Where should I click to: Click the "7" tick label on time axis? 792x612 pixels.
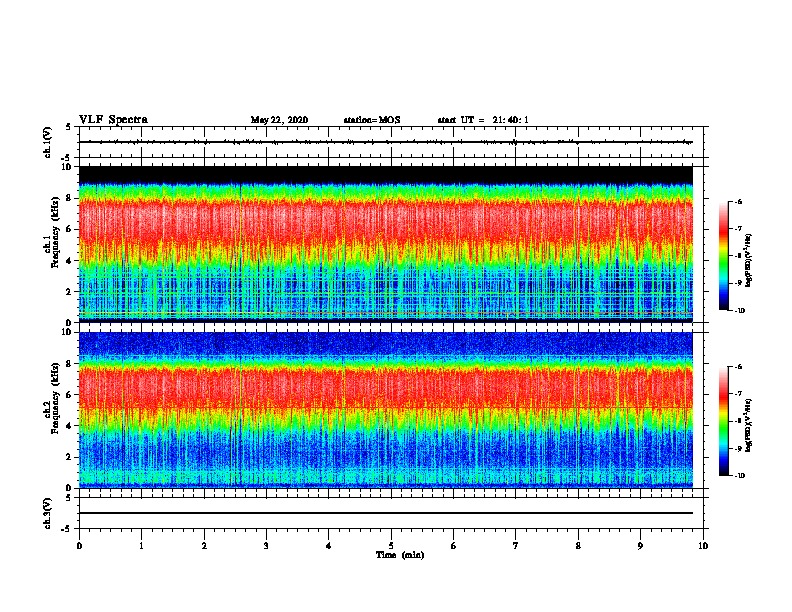pos(516,546)
